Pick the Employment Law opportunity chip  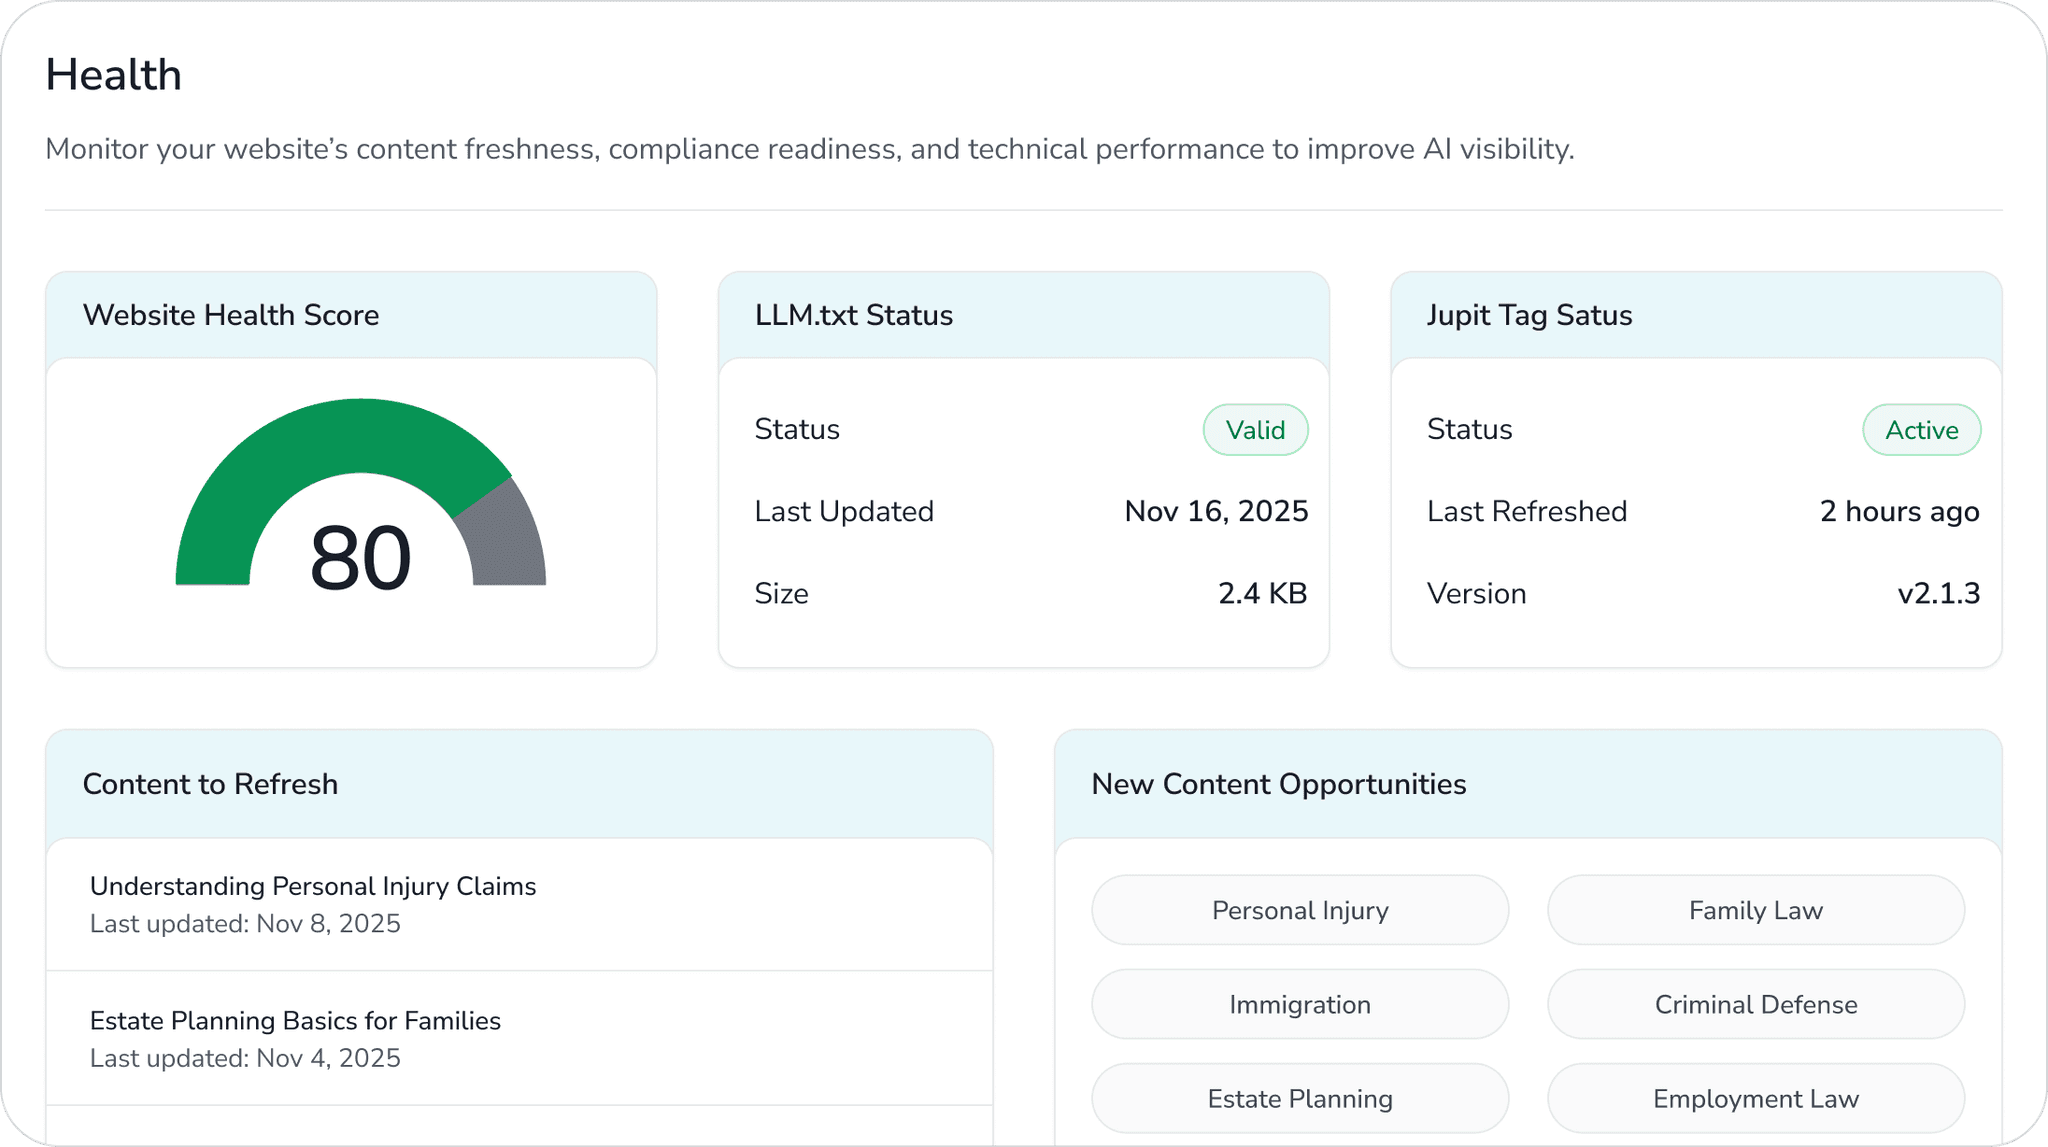1755,1098
